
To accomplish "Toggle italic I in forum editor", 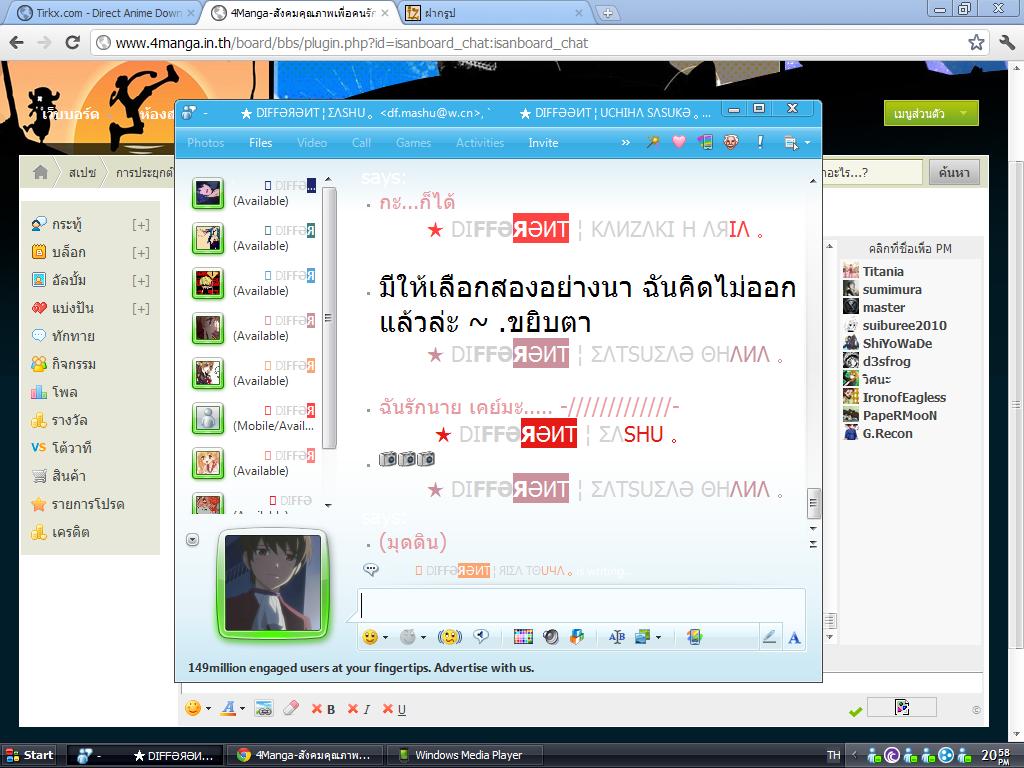I will [x=359, y=709].
